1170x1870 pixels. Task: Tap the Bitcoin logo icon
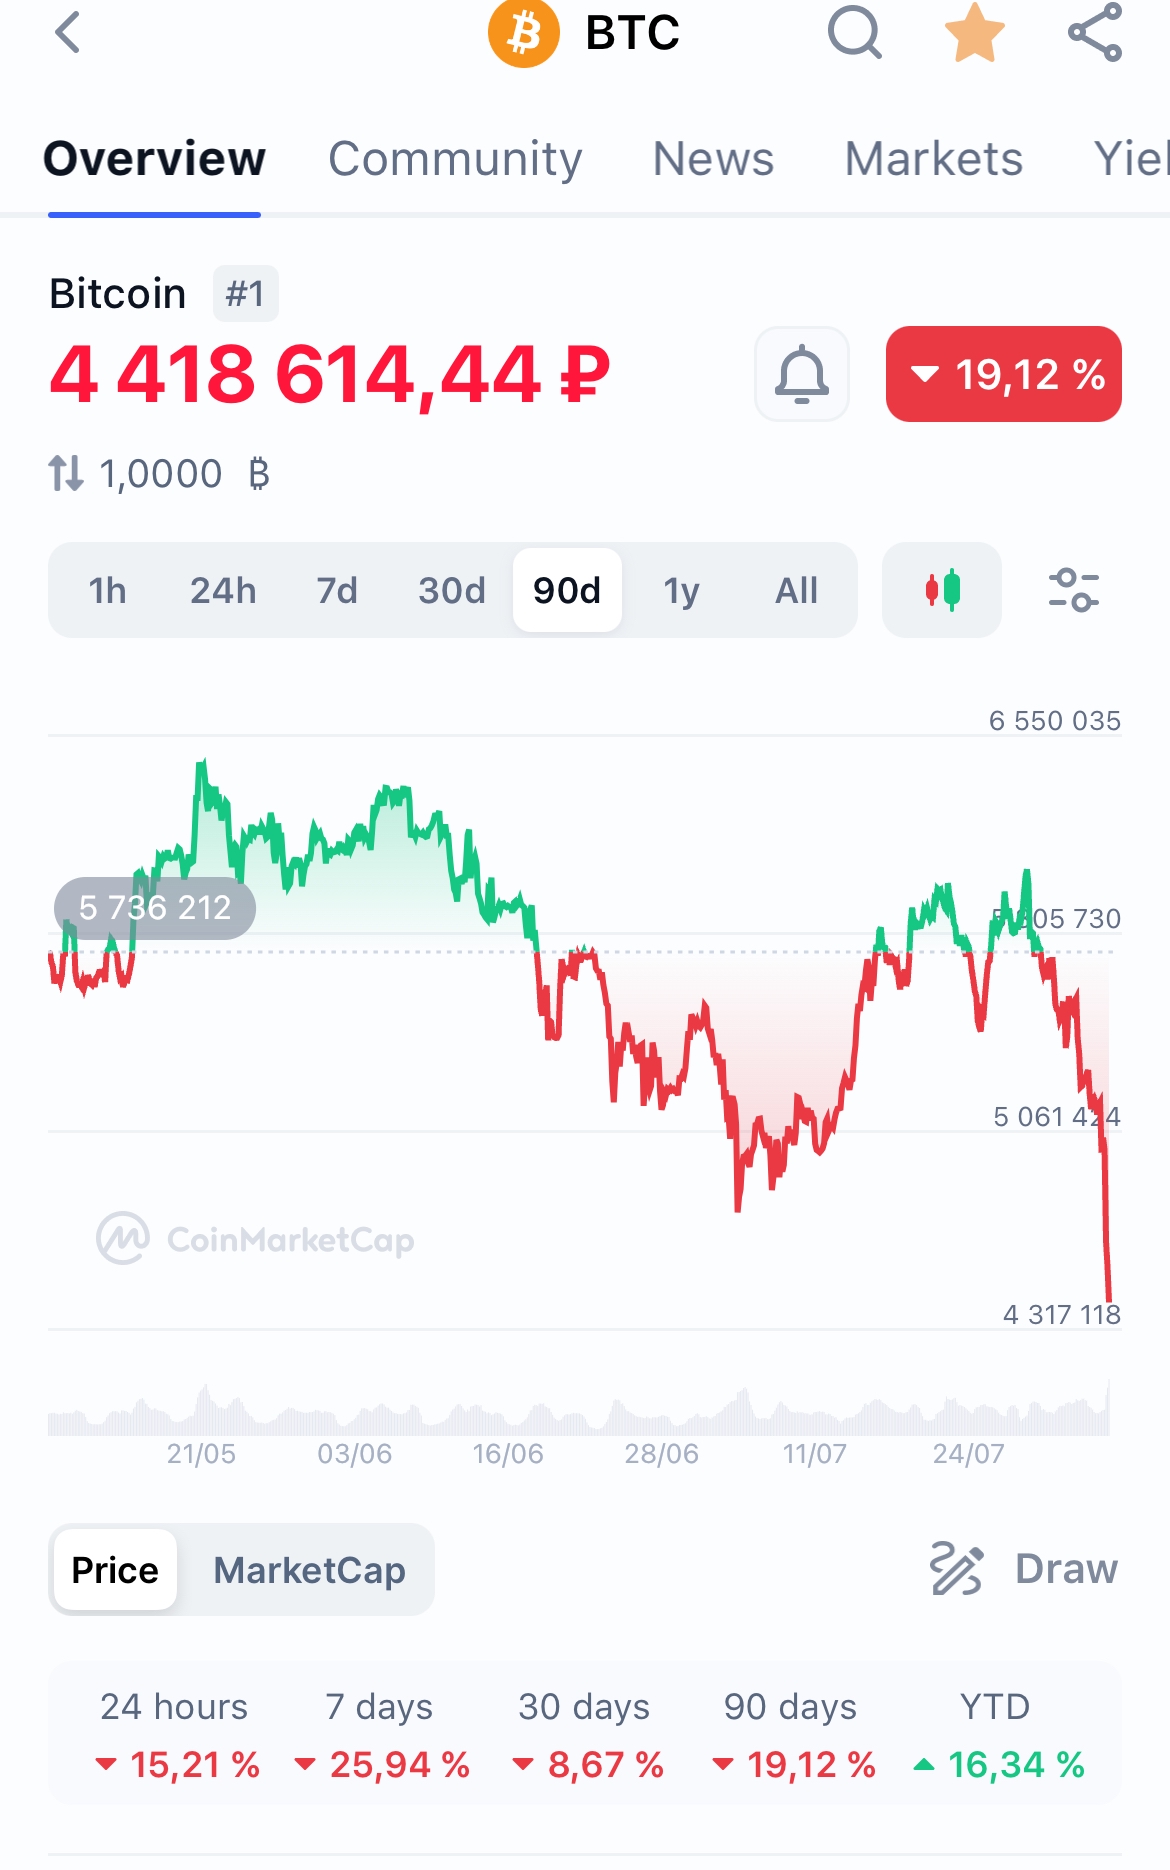[x=523, y=32]
